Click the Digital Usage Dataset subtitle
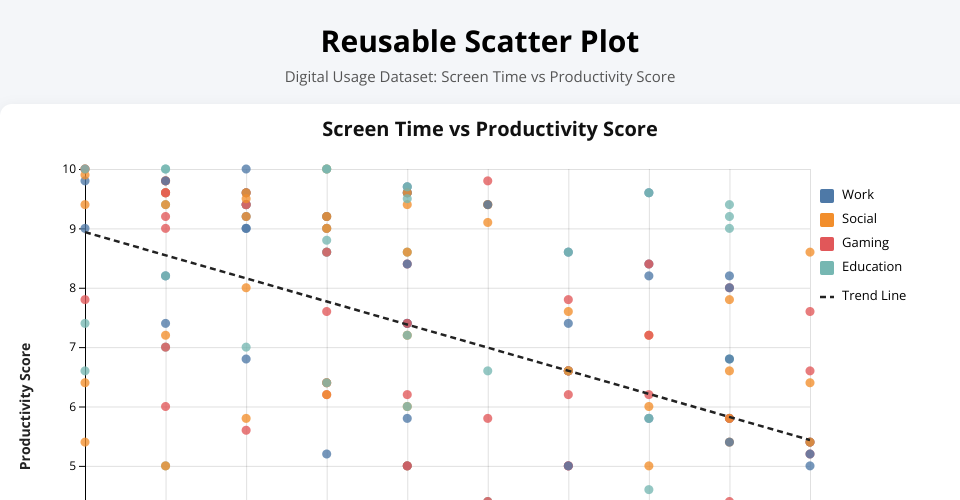Screen dimensions: 960x500 pos(480,77)
